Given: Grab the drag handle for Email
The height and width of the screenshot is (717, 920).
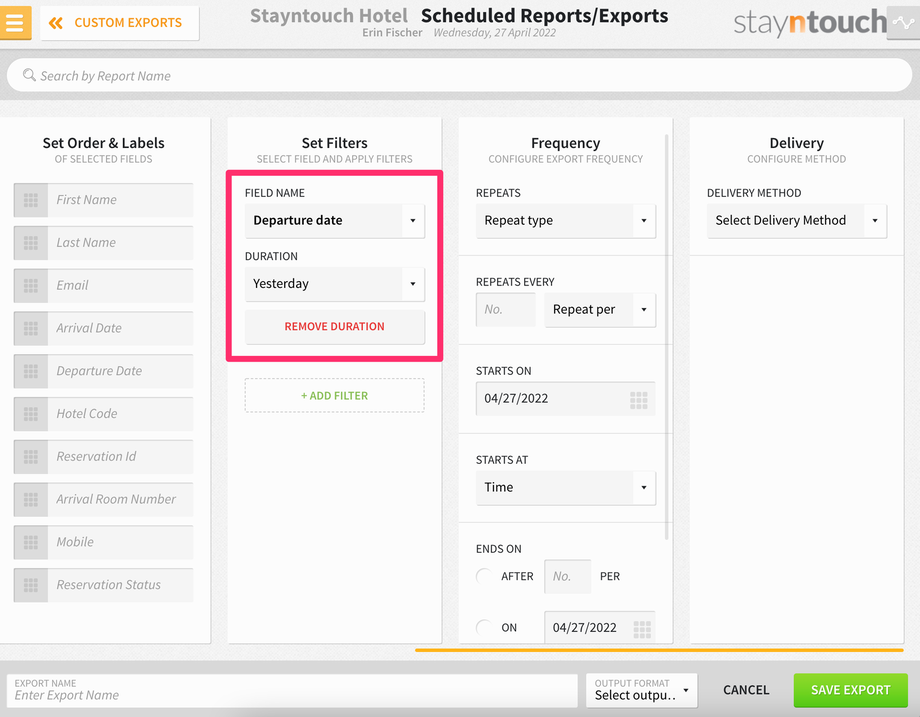Looking at the screenshot, I should pyautogui.click(x=31, y=286).
